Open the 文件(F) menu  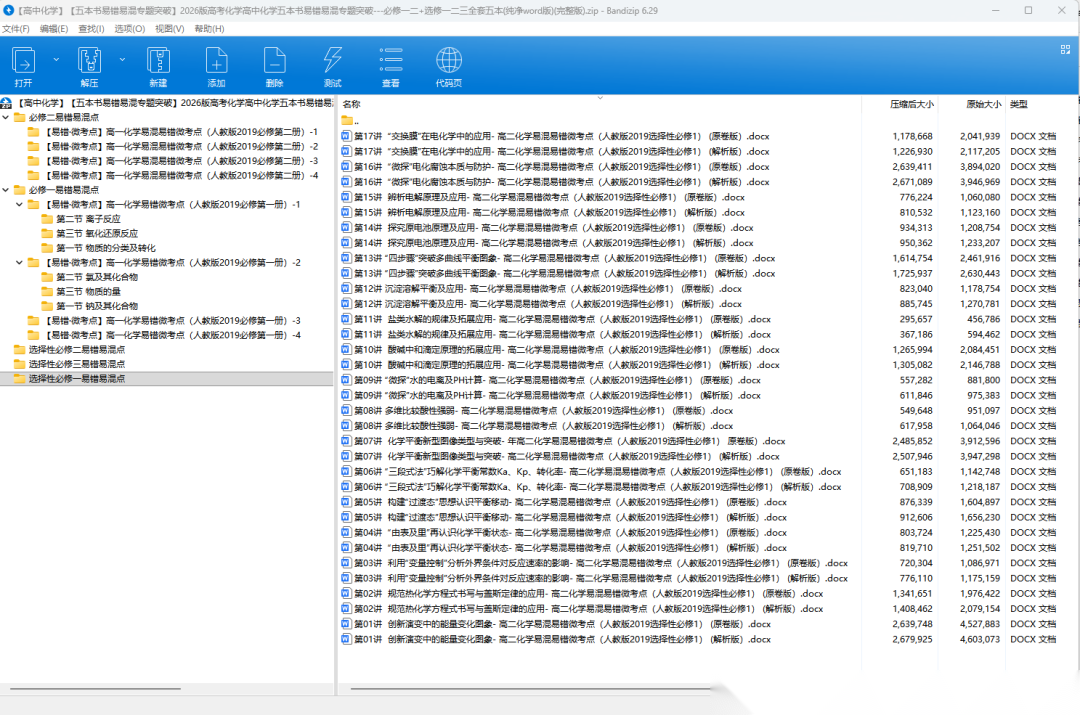[16, 29]
